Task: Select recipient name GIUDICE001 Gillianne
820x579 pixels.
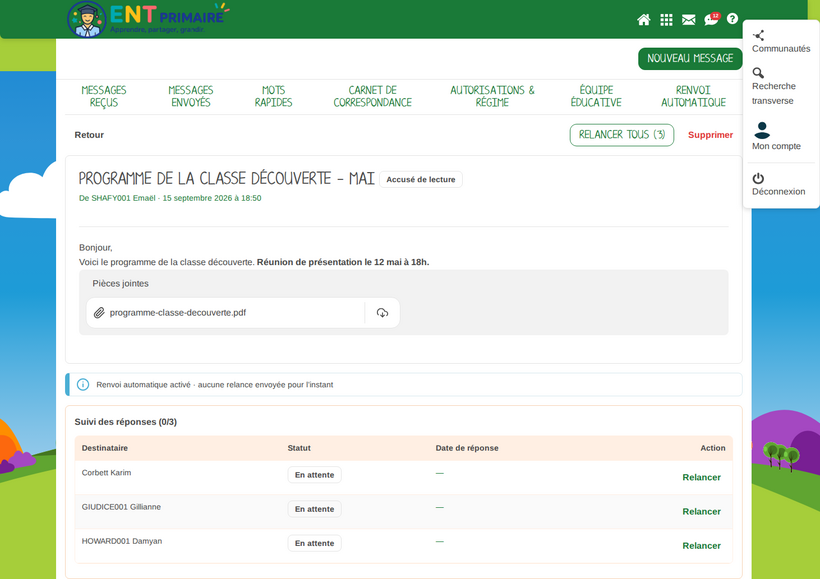Action: (121, 507)
